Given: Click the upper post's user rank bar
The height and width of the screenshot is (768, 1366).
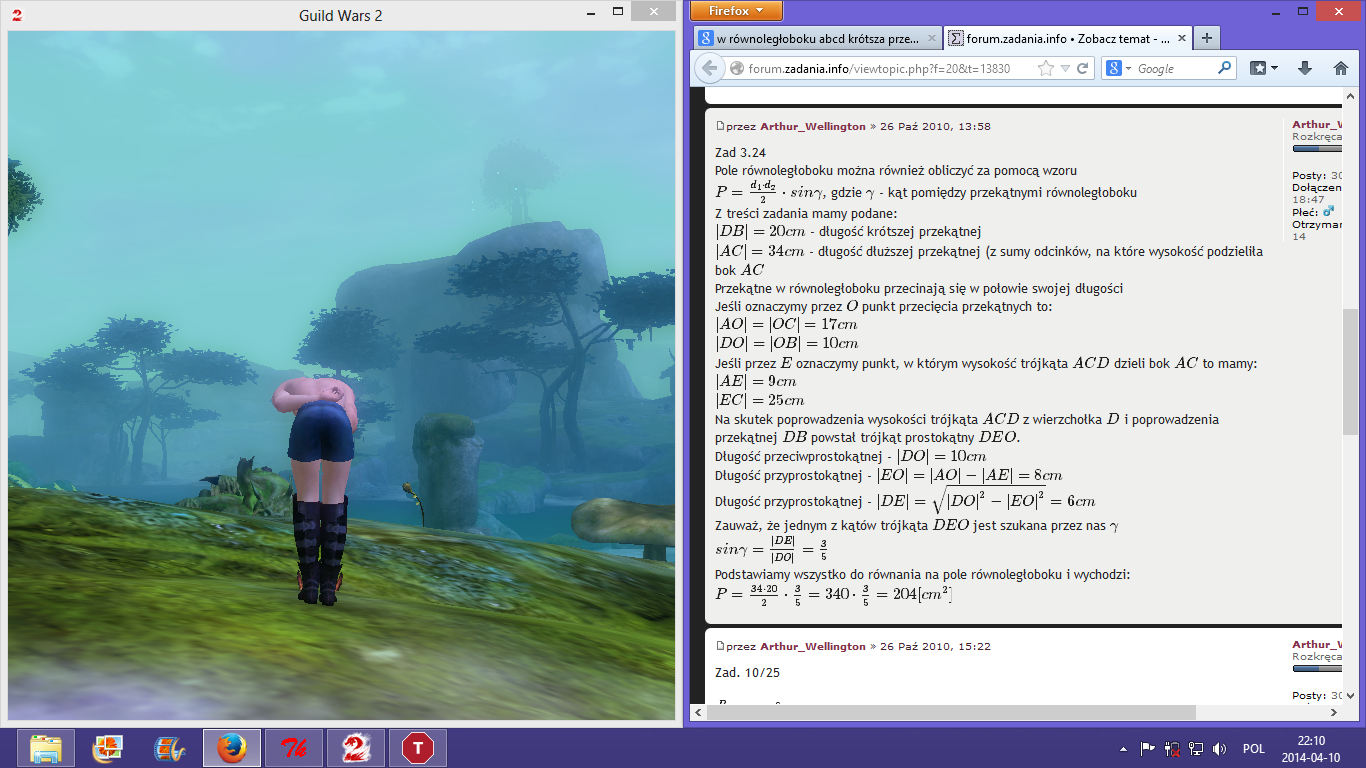Looking at the screenshot, I should [1317, 149].
